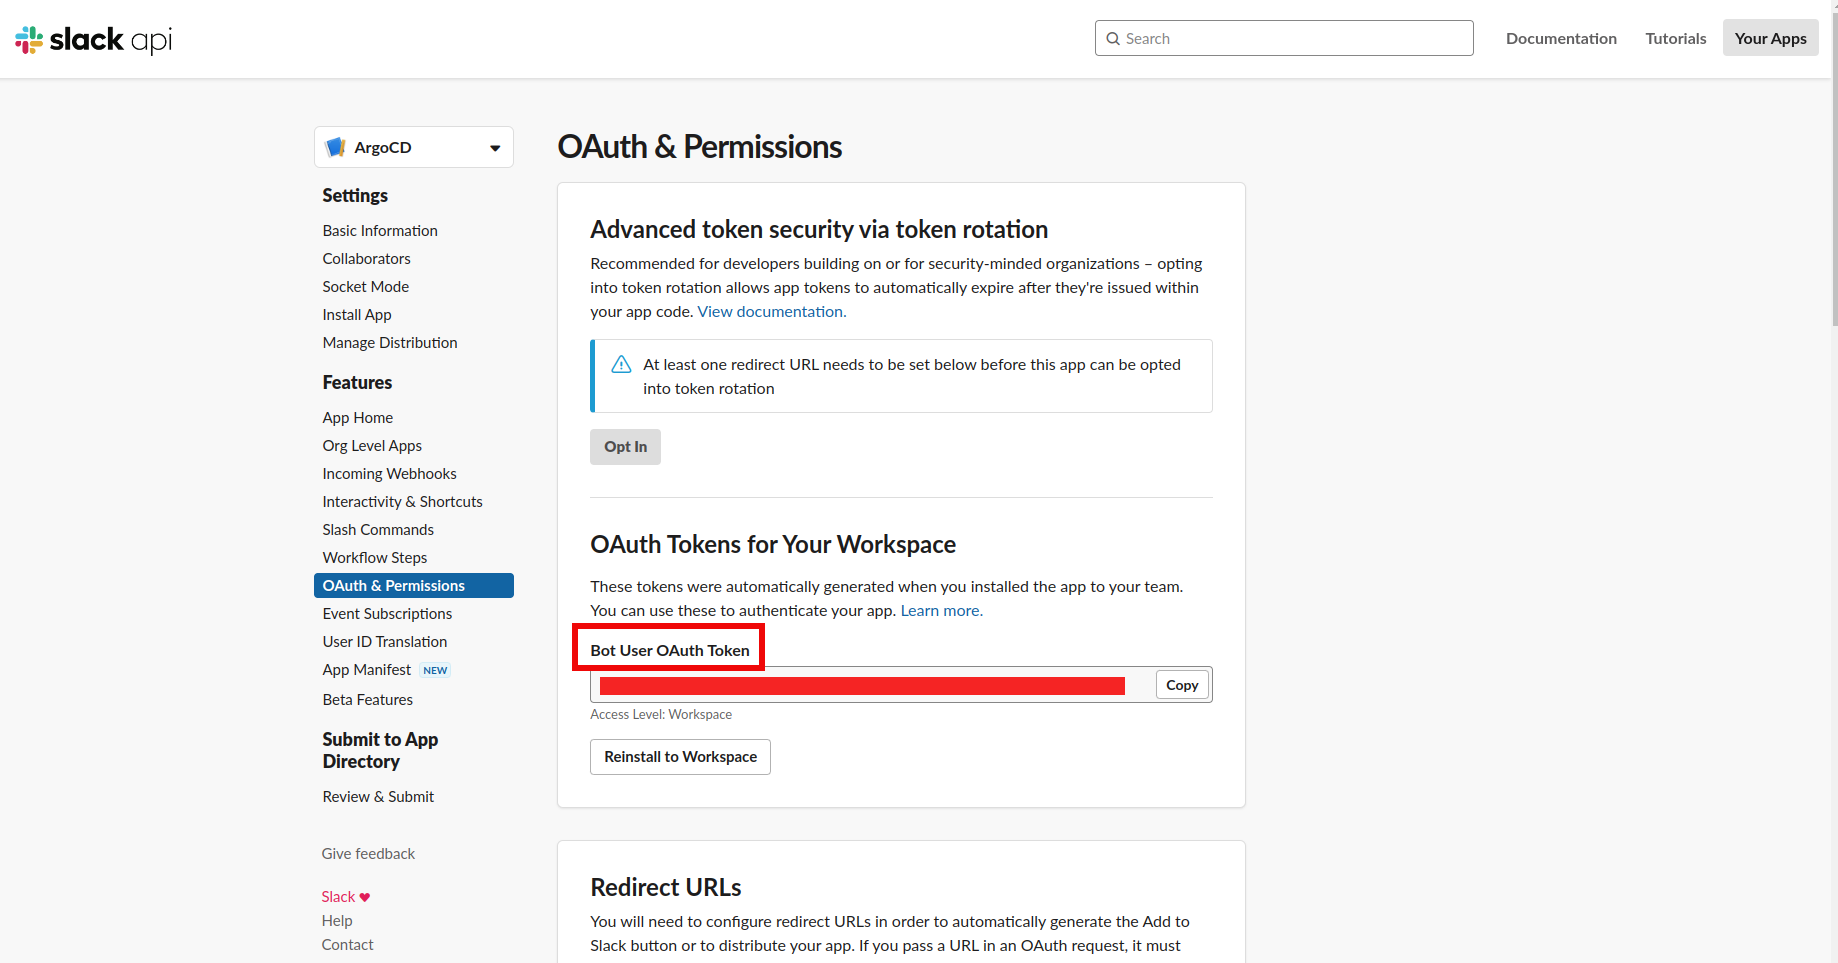Click the Settings sidebar heading
This screenshot has height=963, width=1838.
pyautogui.click(x=355, y=195)
